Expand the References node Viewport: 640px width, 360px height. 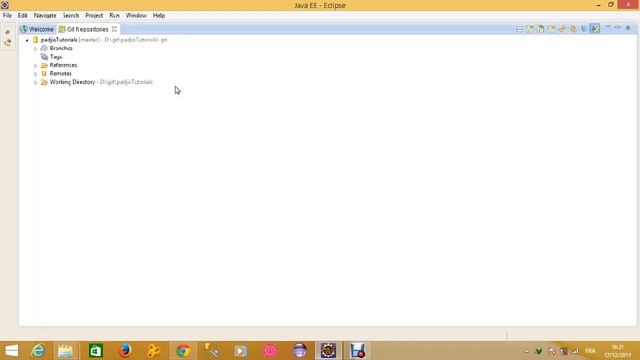tap(36, 65)
